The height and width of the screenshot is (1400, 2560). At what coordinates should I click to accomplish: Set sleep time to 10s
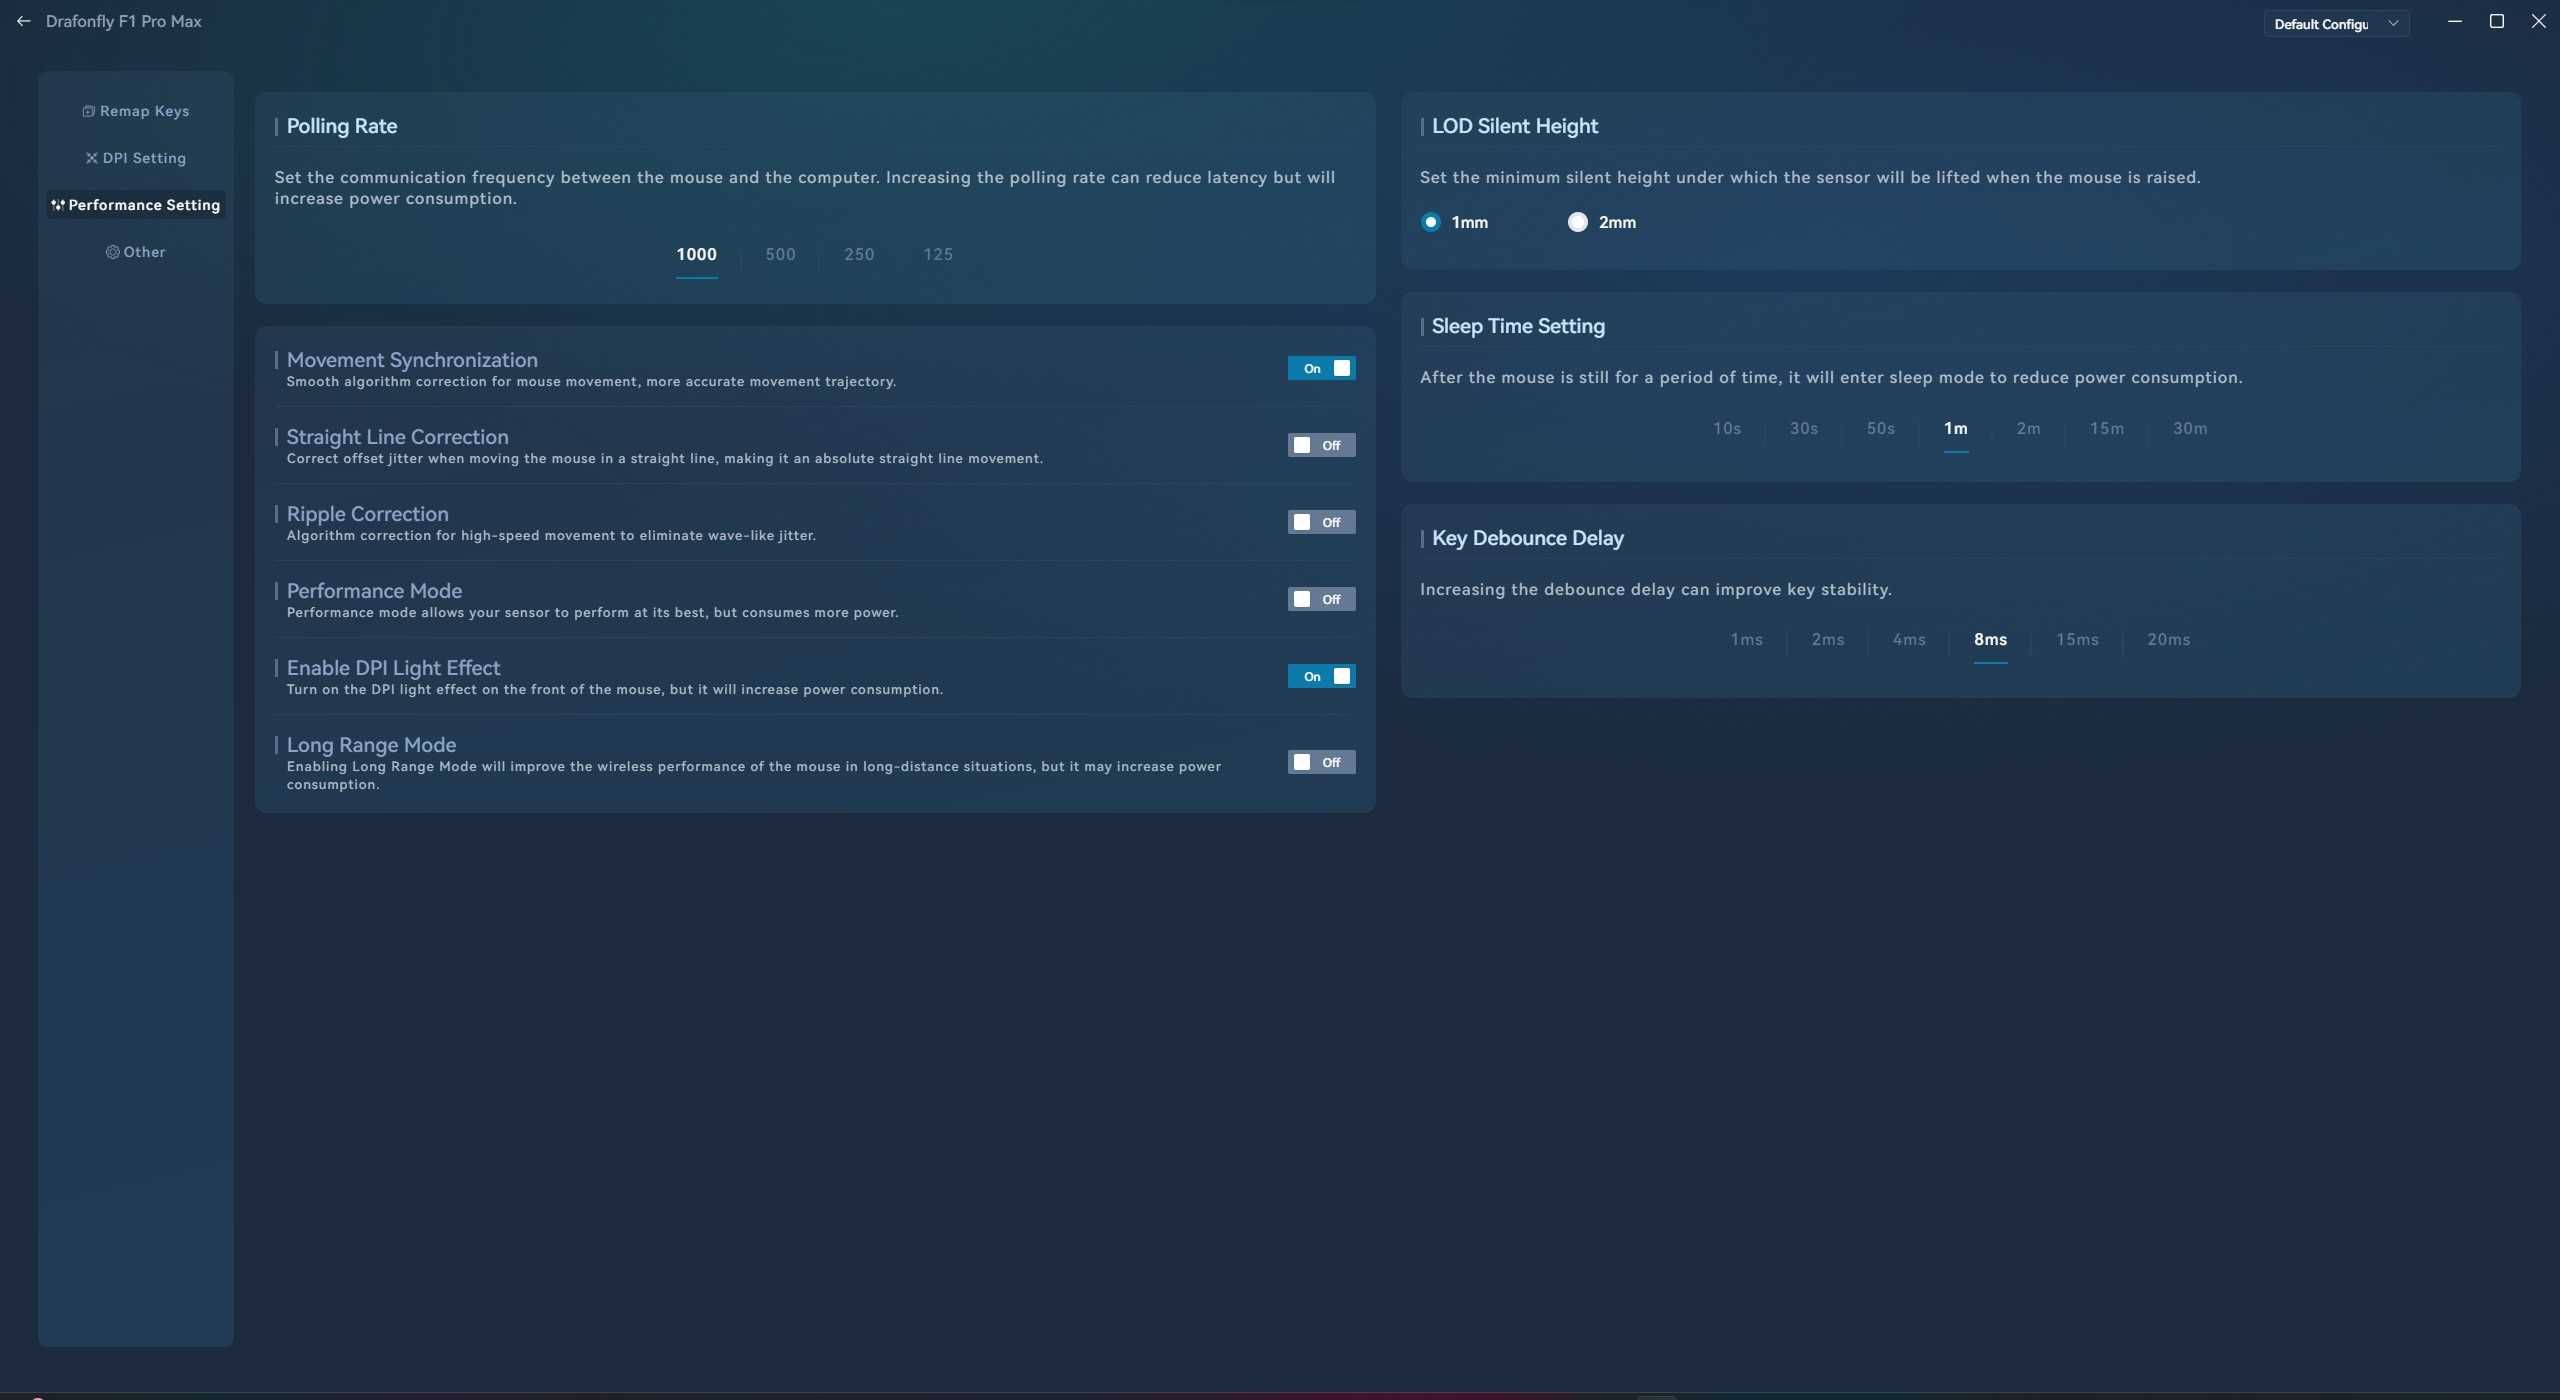pos(1727,428)
